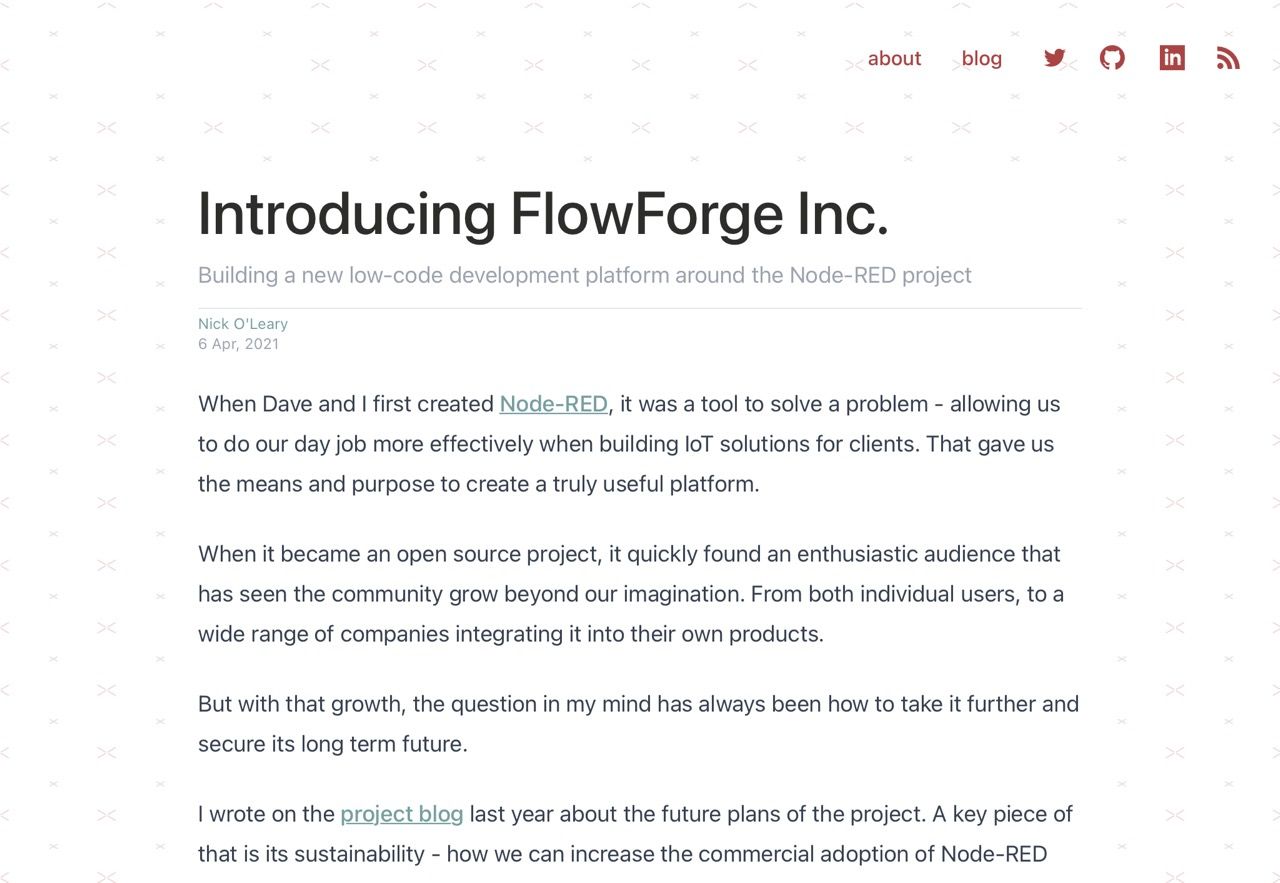This screenshot has width=1280, height=883.
Task: Click the paragraph starting When it became
Action: pos(631,594)
